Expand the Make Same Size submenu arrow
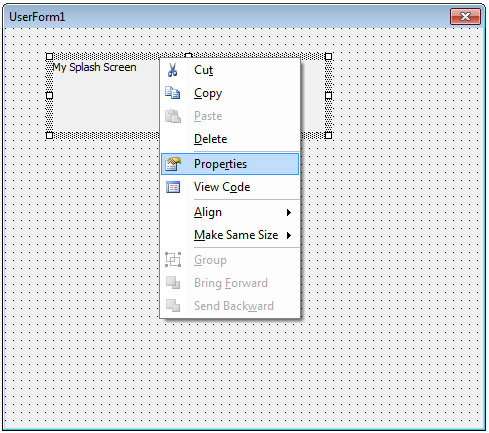489x433 pixels. tap(289, 235)
